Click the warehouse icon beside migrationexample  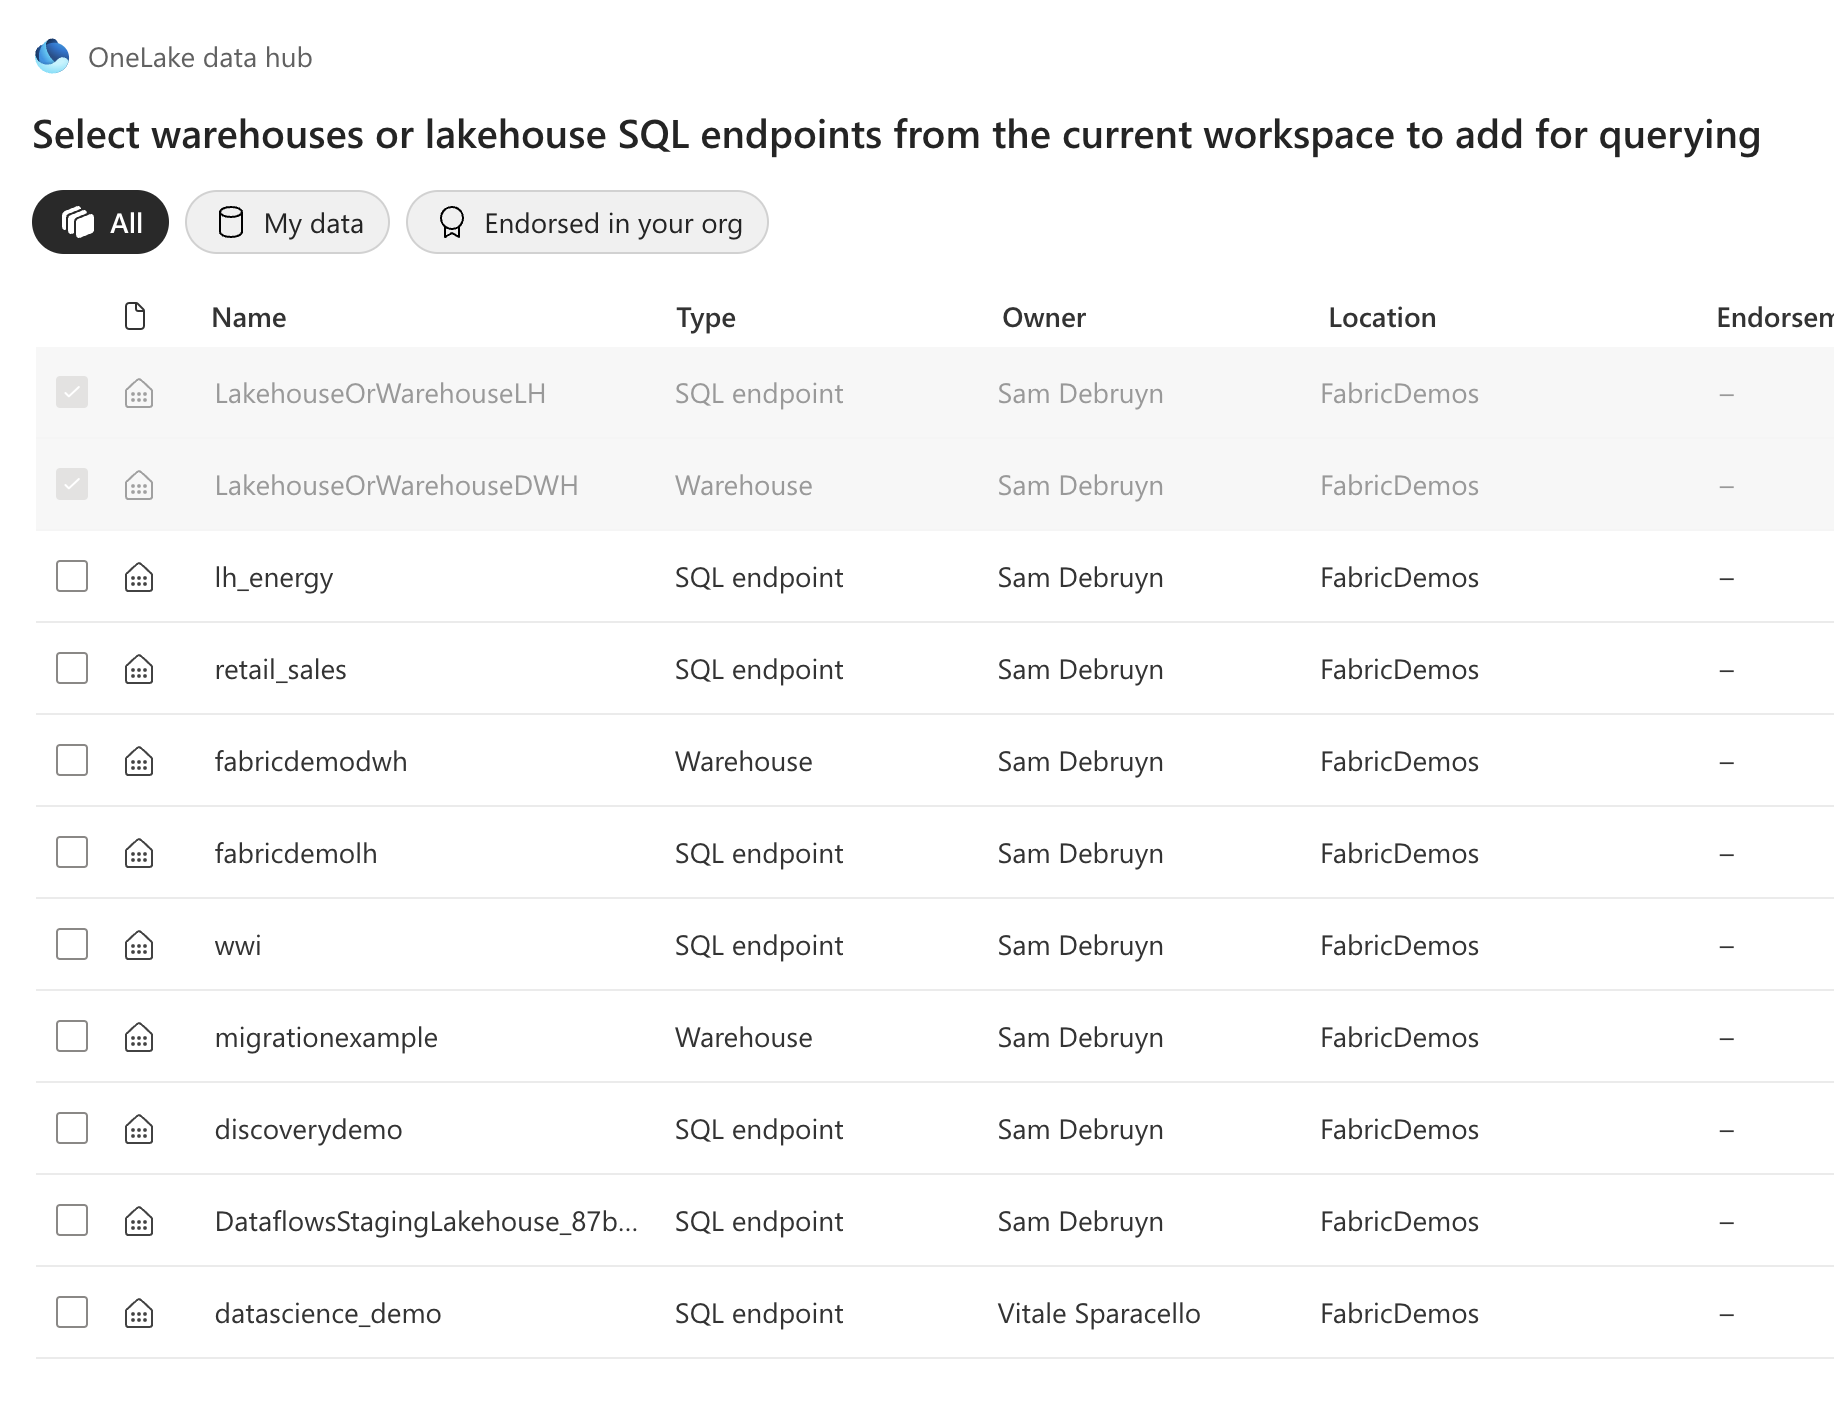[138, 1037]
